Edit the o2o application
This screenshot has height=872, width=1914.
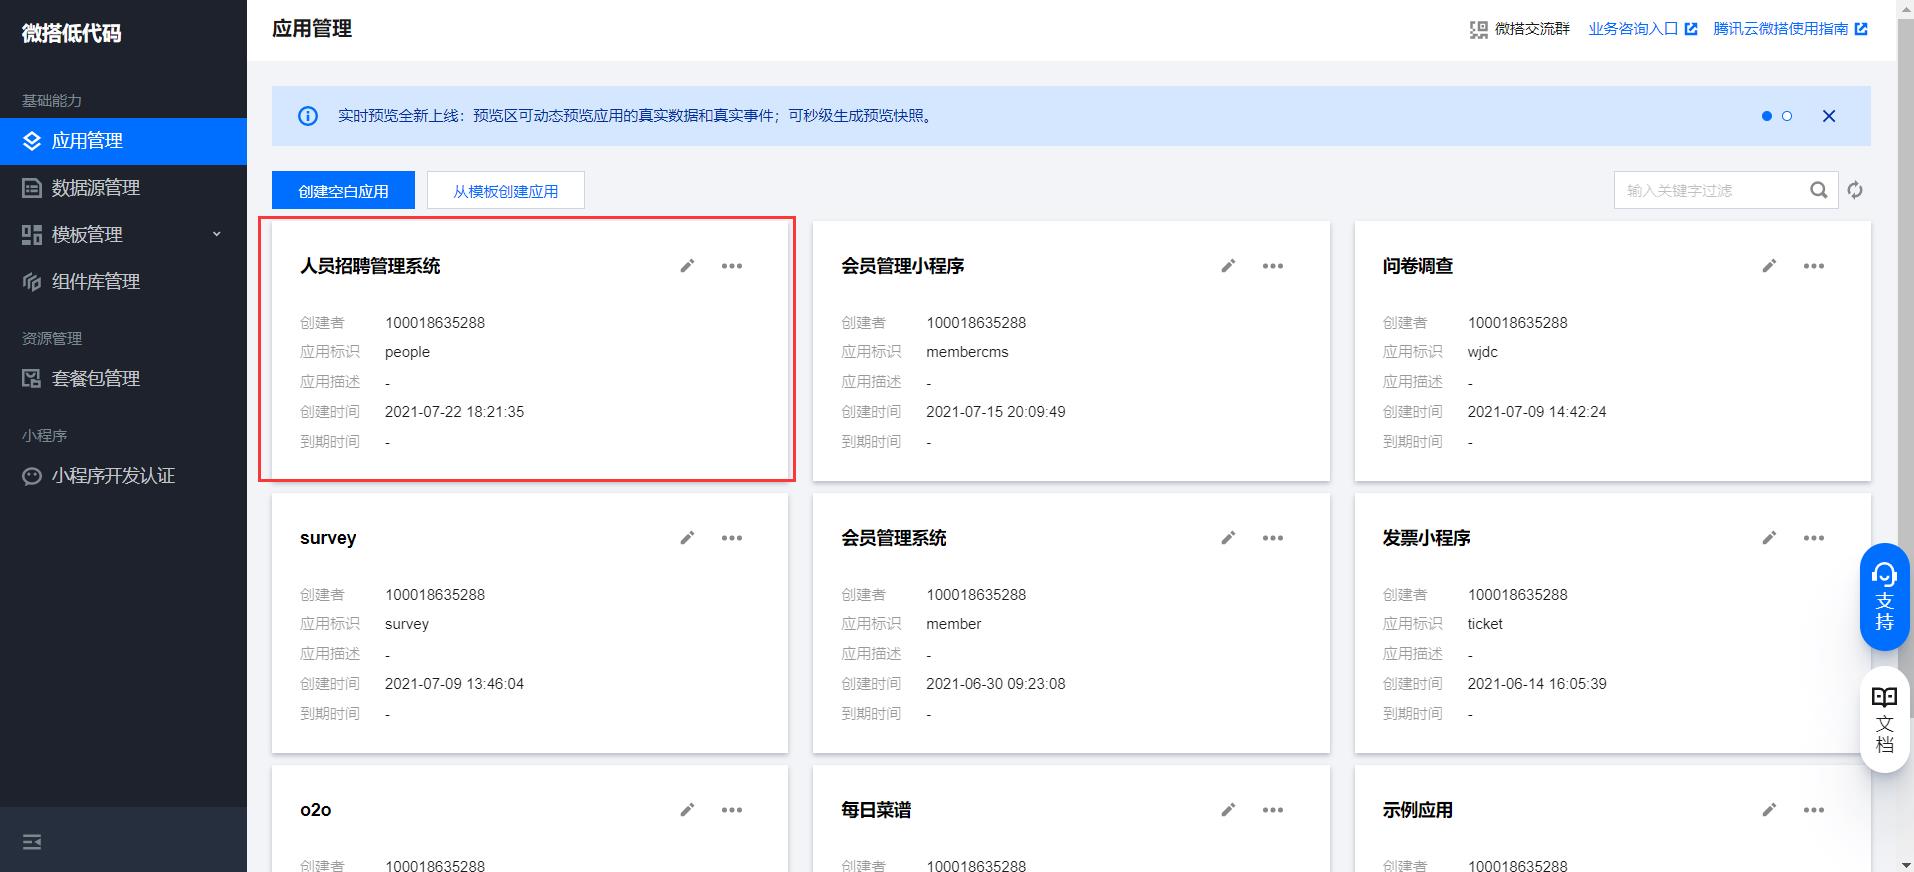(687, 810)
